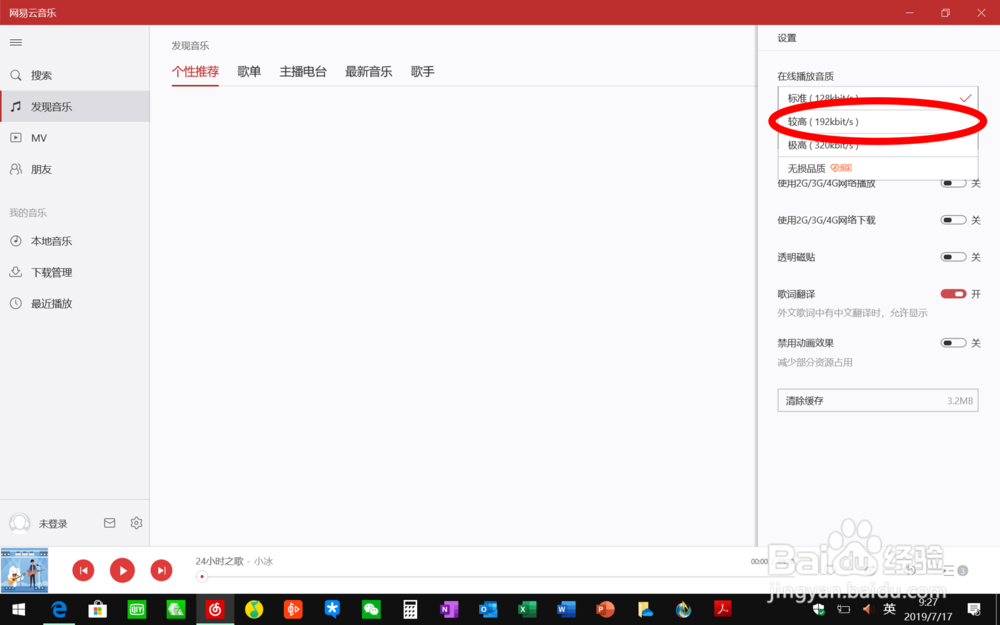This screenshot has height=625, width=1000.
Task: Select 发现音乐 in the sidebar
Action: click(x=75, y=107)
